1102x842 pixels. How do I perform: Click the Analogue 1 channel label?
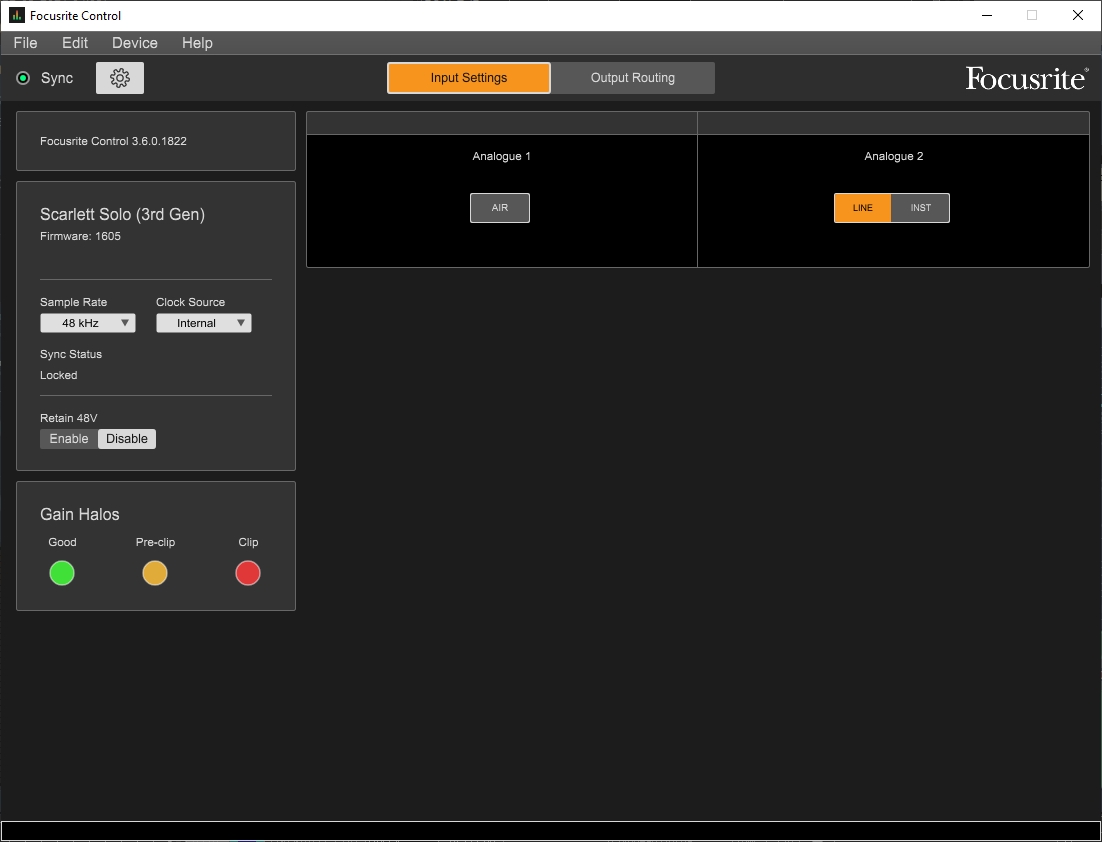(502, 156)
